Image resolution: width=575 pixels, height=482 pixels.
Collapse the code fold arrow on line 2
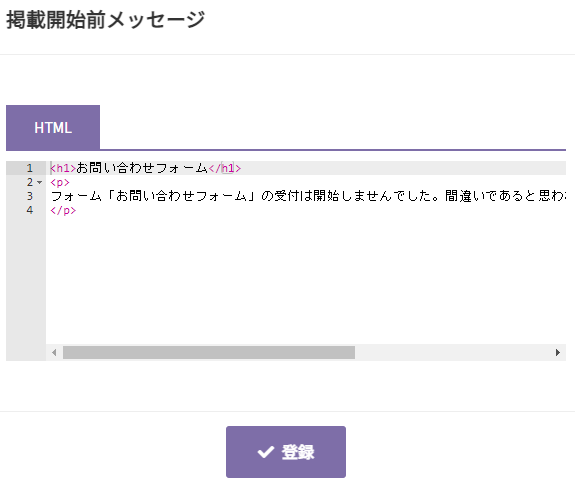40,182
